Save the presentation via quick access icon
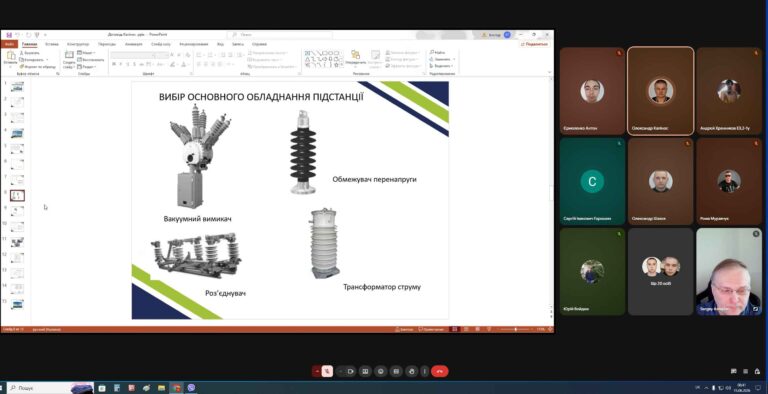This screenshot has height=394, width=768. (x=9, y=35)
